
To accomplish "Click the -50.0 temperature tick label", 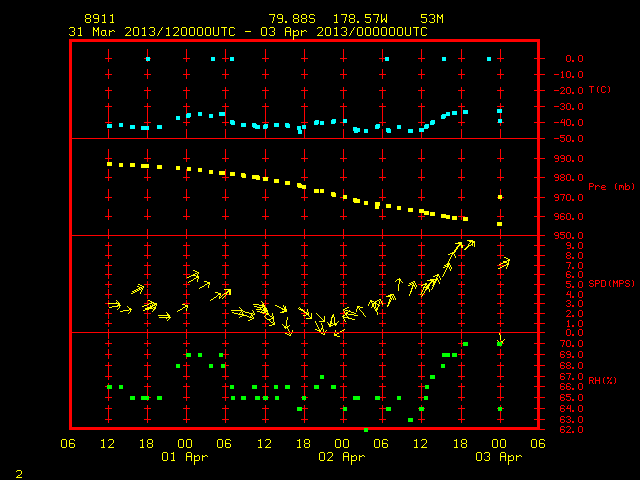I will [x=569, y=139].
